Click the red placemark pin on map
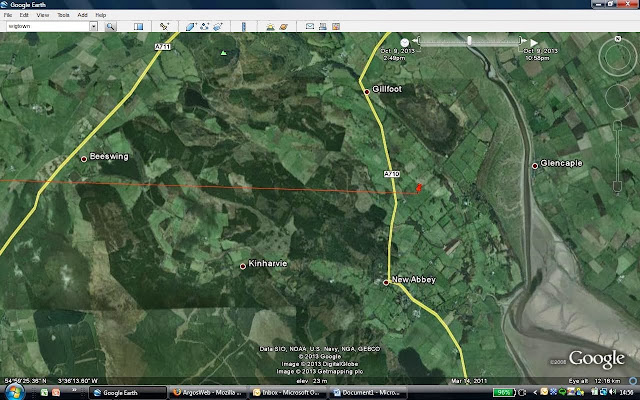 pos(418,188)
